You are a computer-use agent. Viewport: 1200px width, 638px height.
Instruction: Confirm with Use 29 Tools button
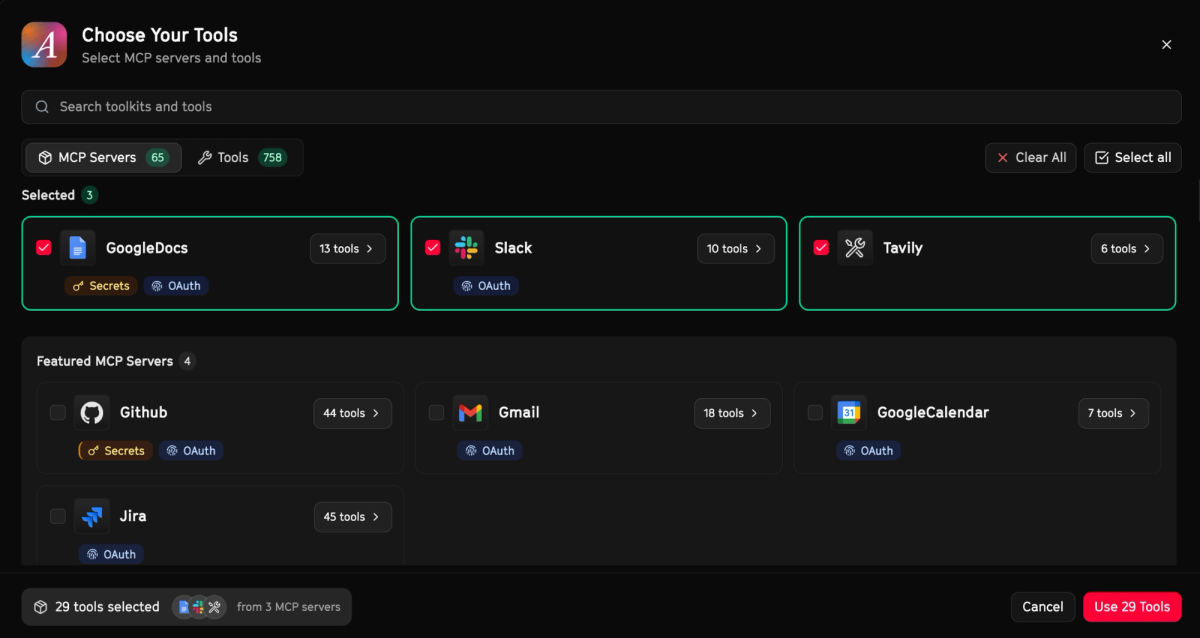click(x=1132, y=607)
